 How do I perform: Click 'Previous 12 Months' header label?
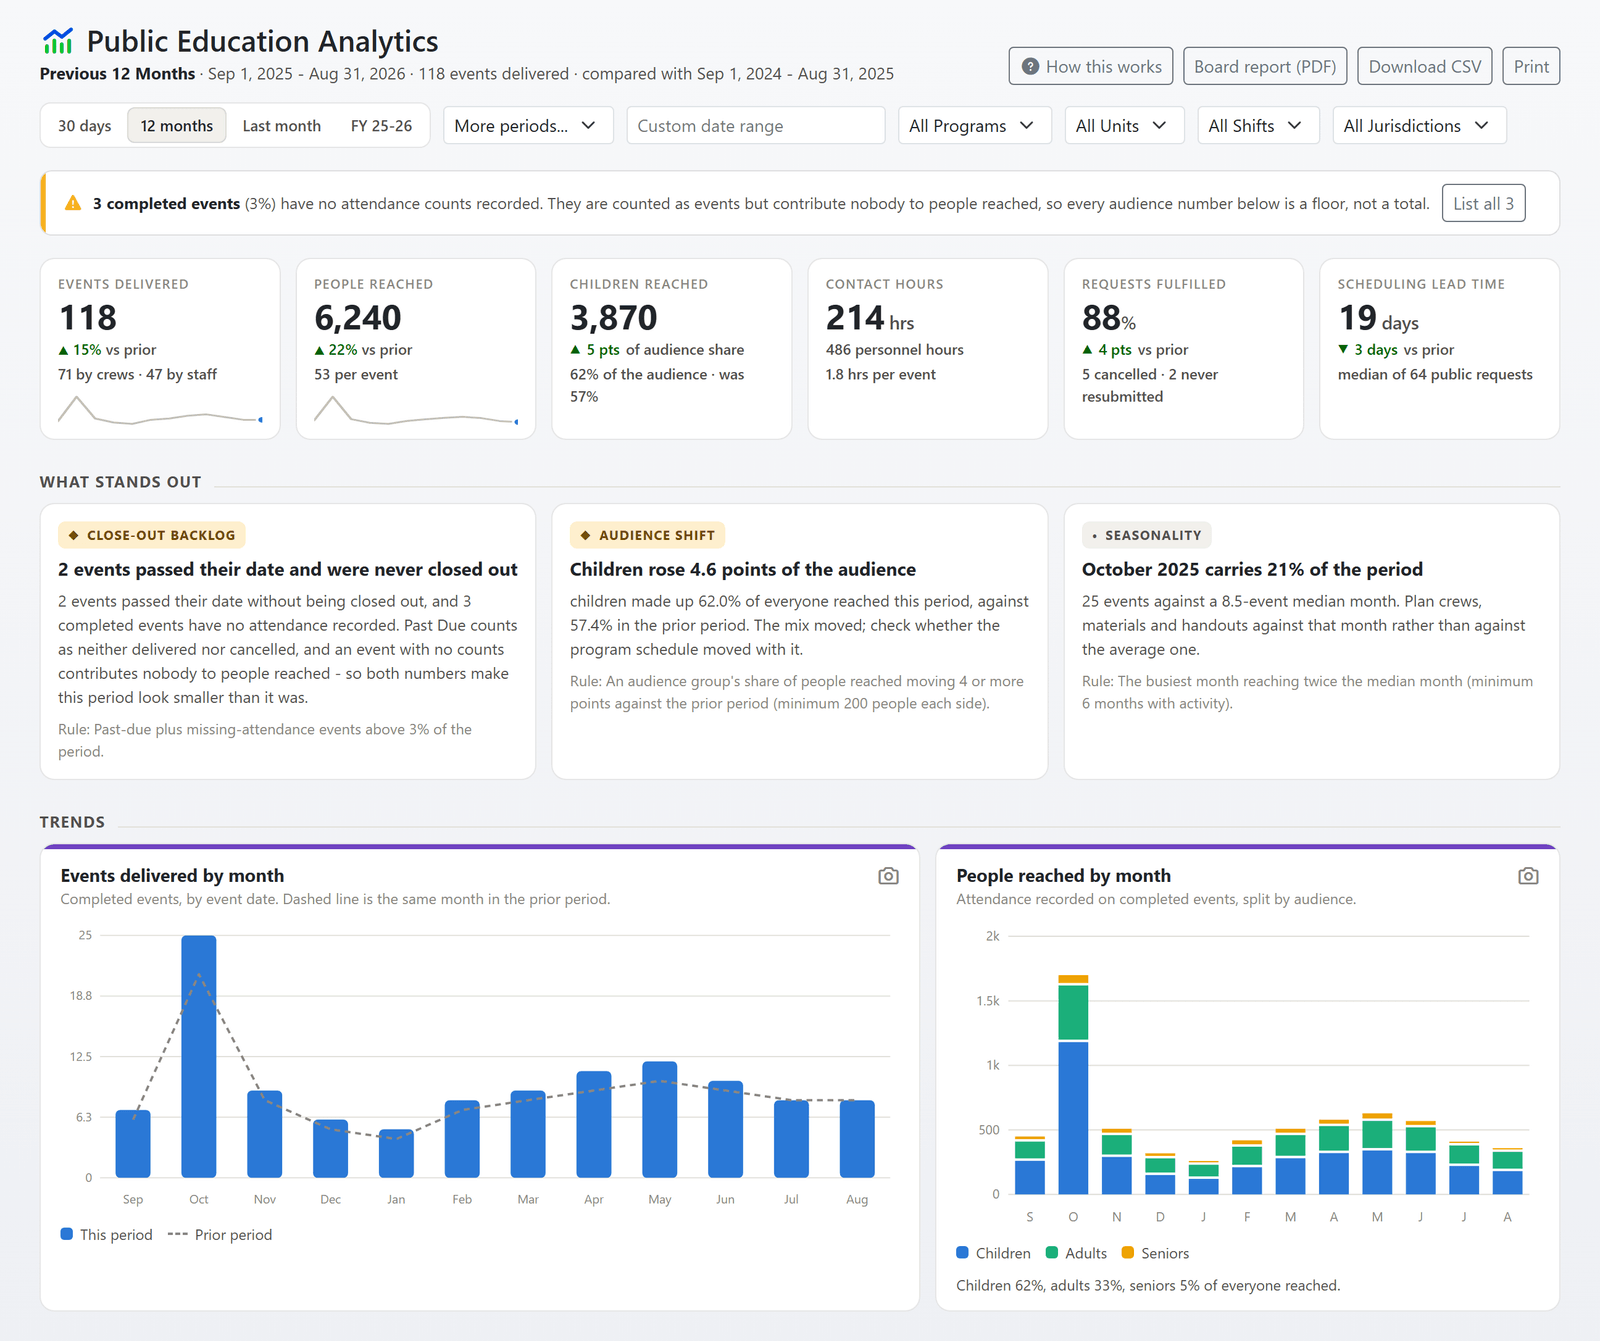(117, 74)
